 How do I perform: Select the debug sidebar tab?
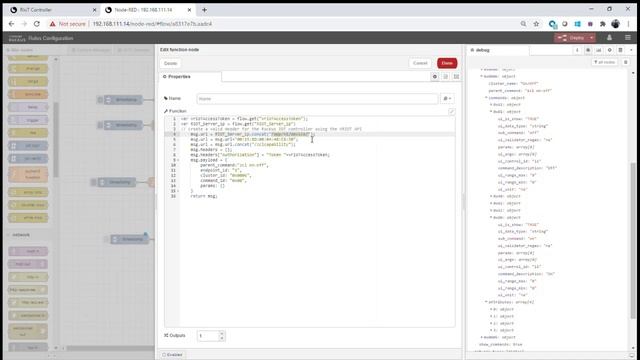[498, 50]
